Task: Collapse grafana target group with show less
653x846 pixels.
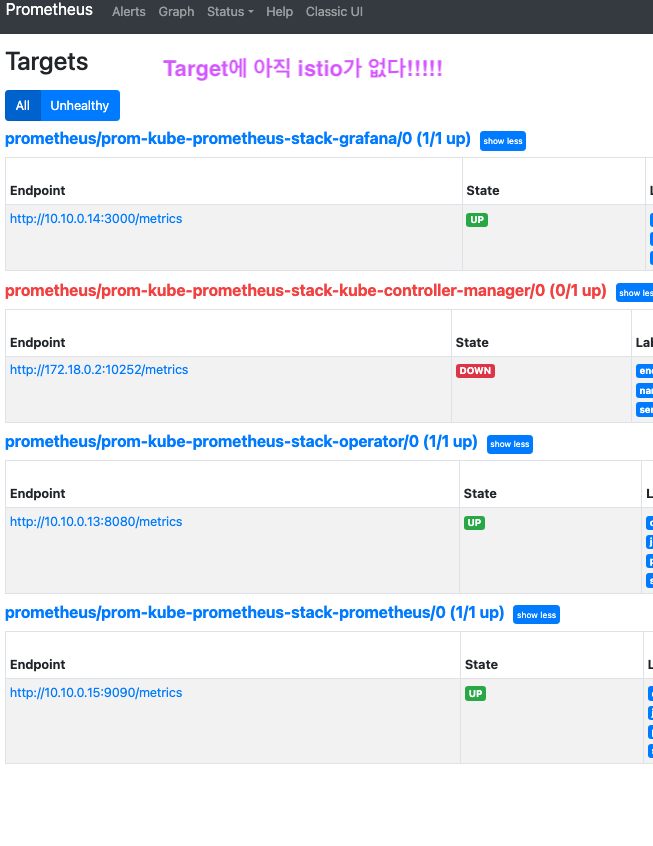Action: [502, 141]
